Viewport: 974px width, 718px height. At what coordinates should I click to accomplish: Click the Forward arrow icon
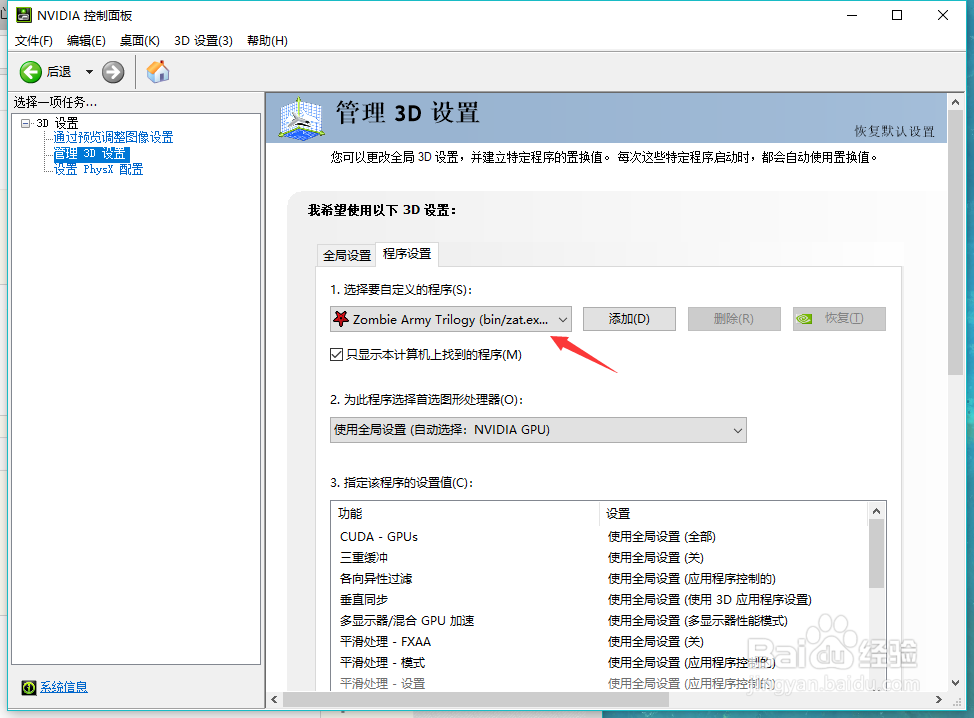[113, 72]
